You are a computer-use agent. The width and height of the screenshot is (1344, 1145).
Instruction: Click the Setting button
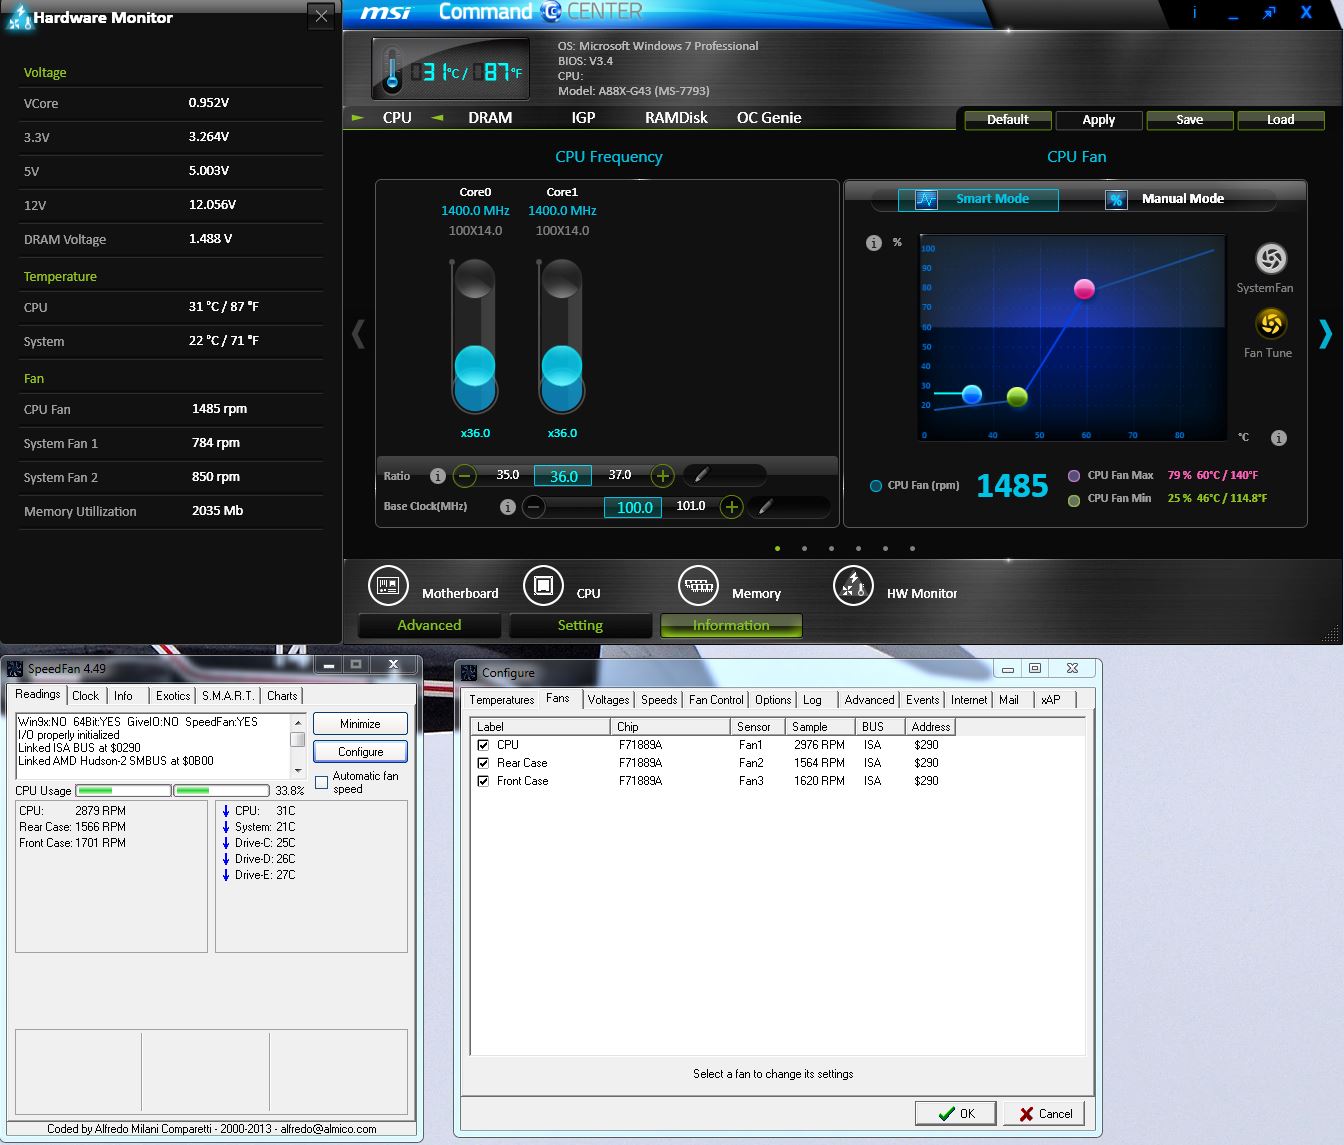click(580, 625)
